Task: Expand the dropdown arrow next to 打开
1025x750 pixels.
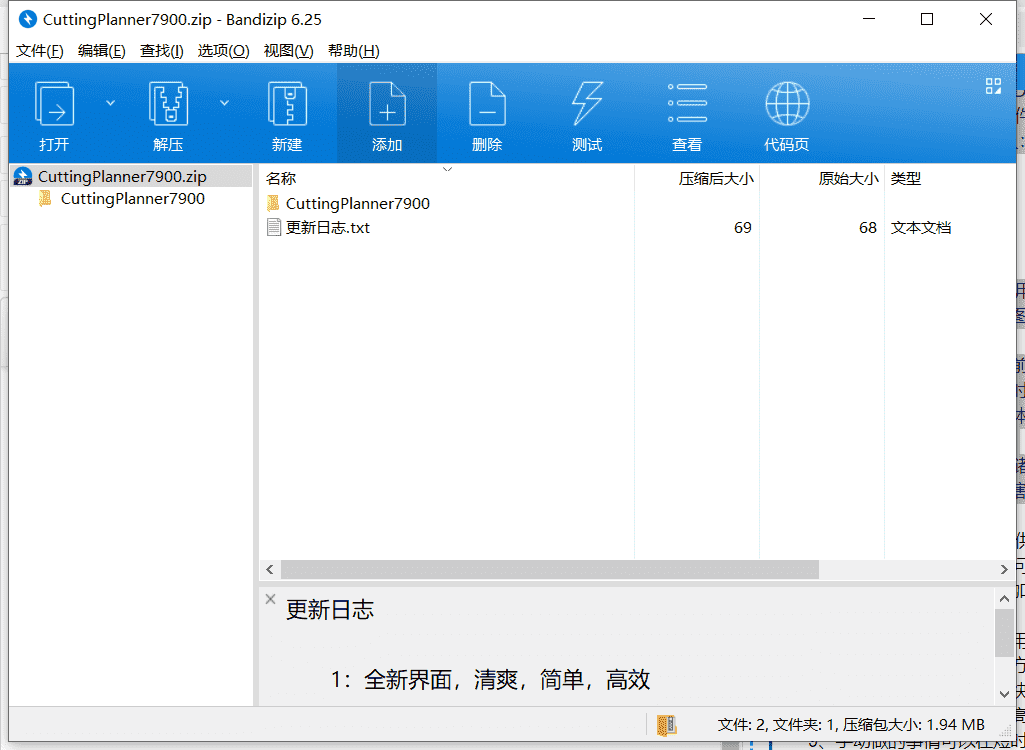Action: (x=110, y=103)
